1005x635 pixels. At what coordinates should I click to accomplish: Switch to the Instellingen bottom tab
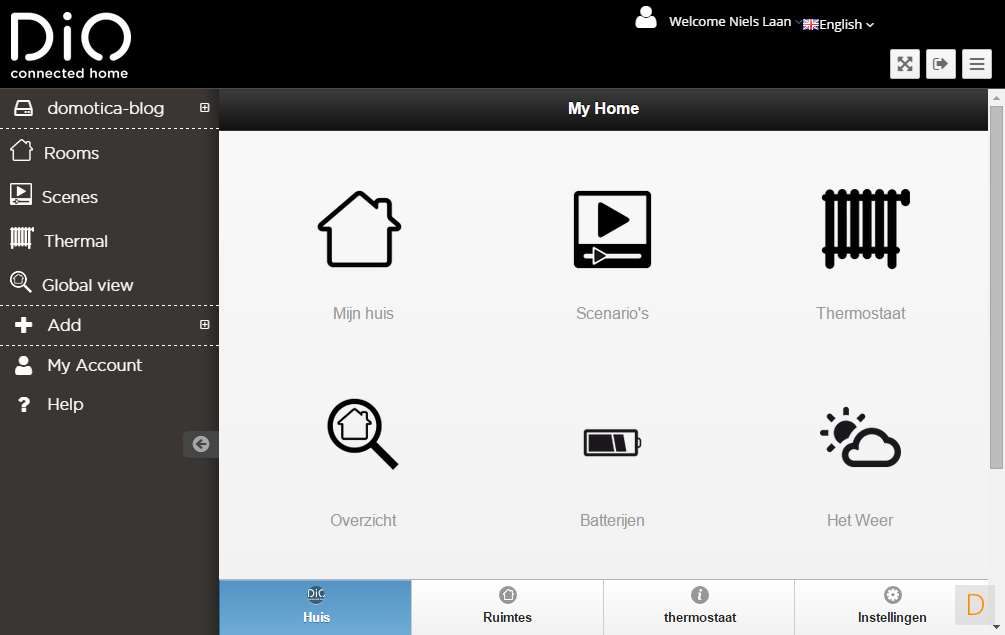click(892, 607)
